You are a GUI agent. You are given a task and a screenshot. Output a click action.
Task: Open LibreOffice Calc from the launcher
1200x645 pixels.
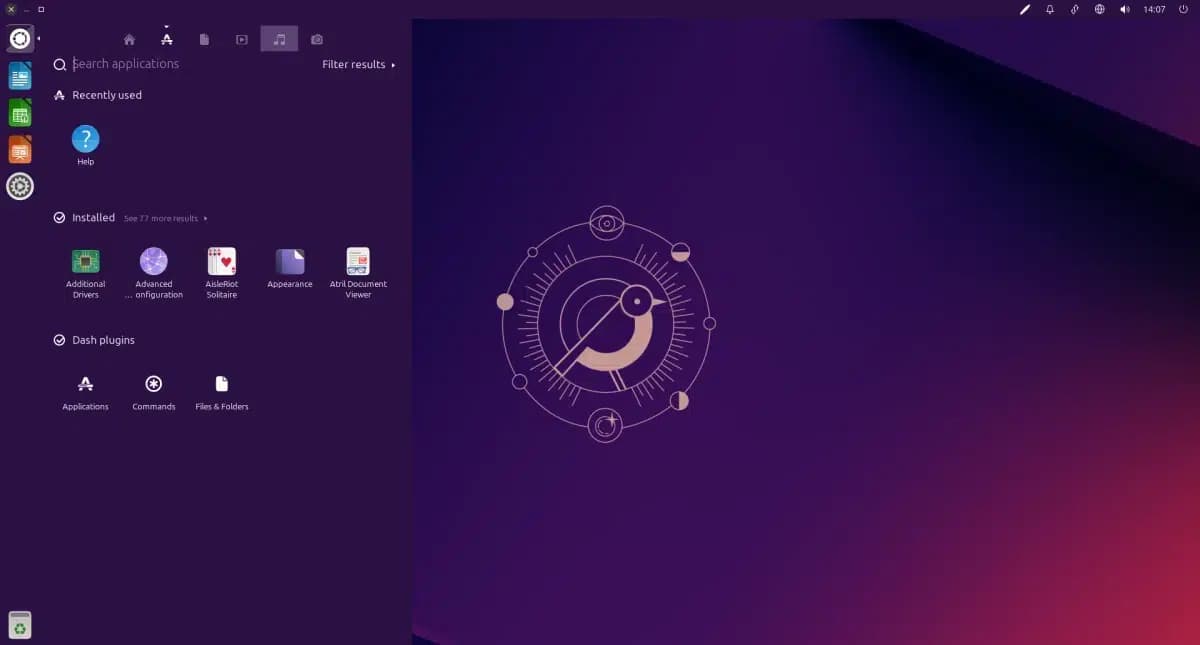coord(20,113)
